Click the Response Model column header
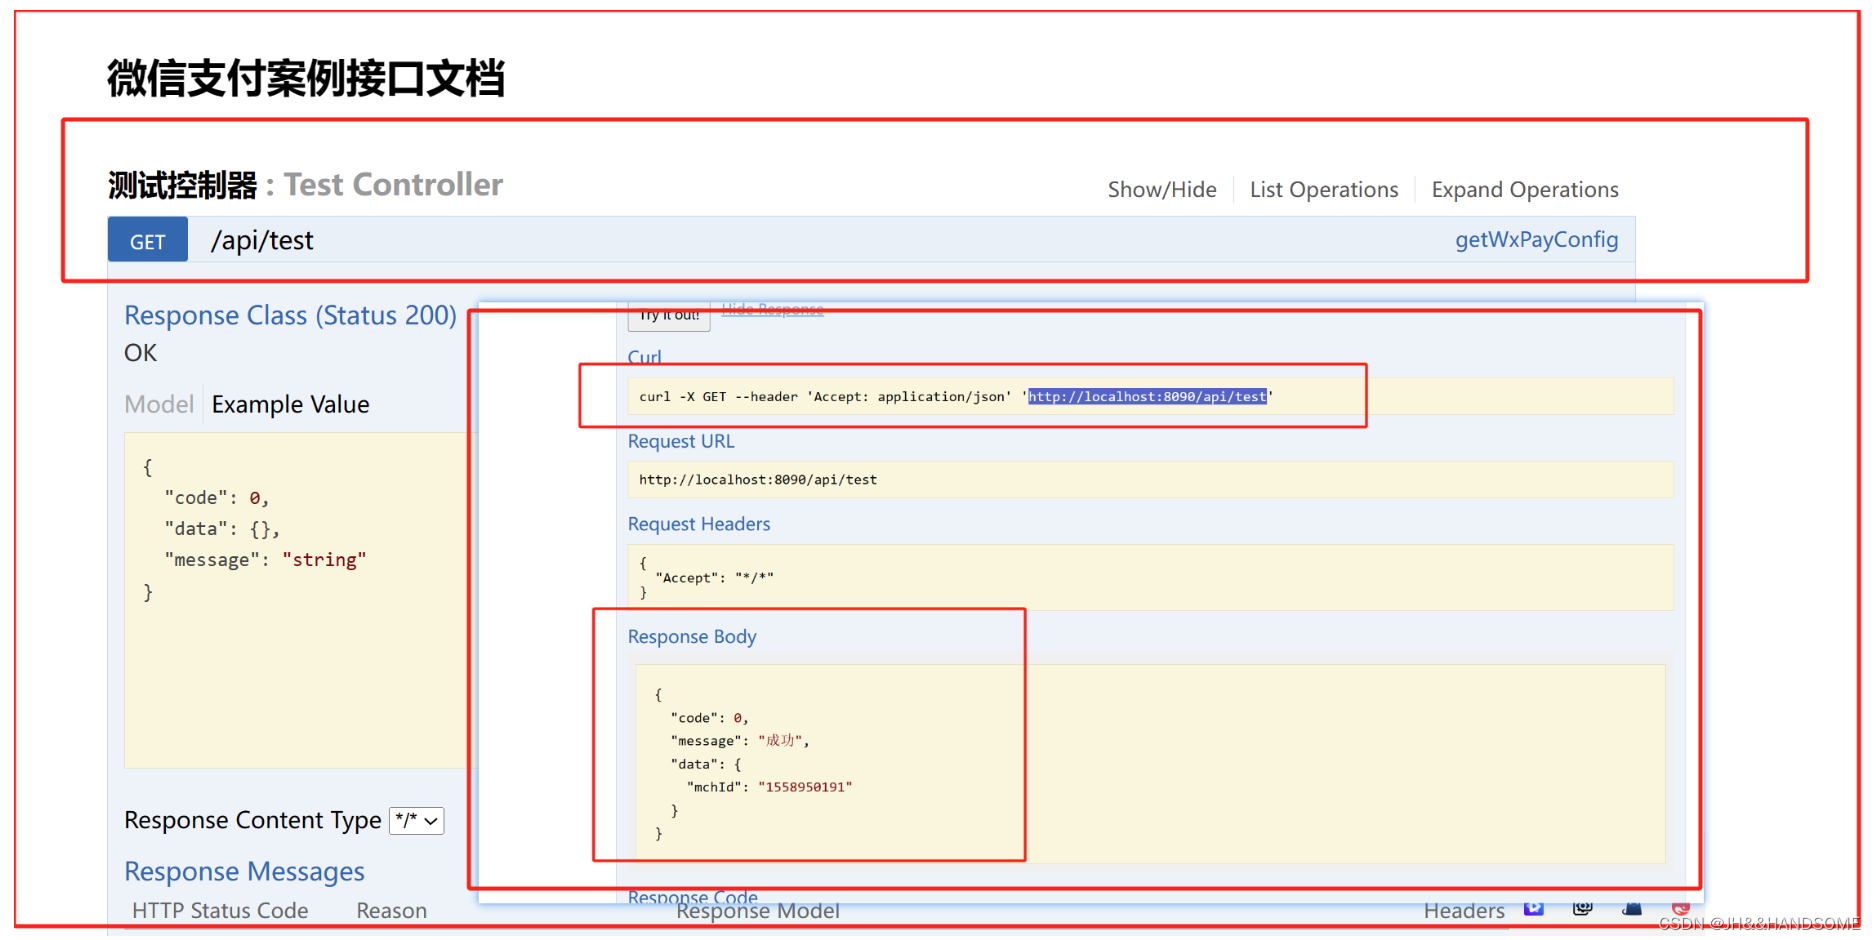This screenshot has height=940, width=1876. click(758, 911)
